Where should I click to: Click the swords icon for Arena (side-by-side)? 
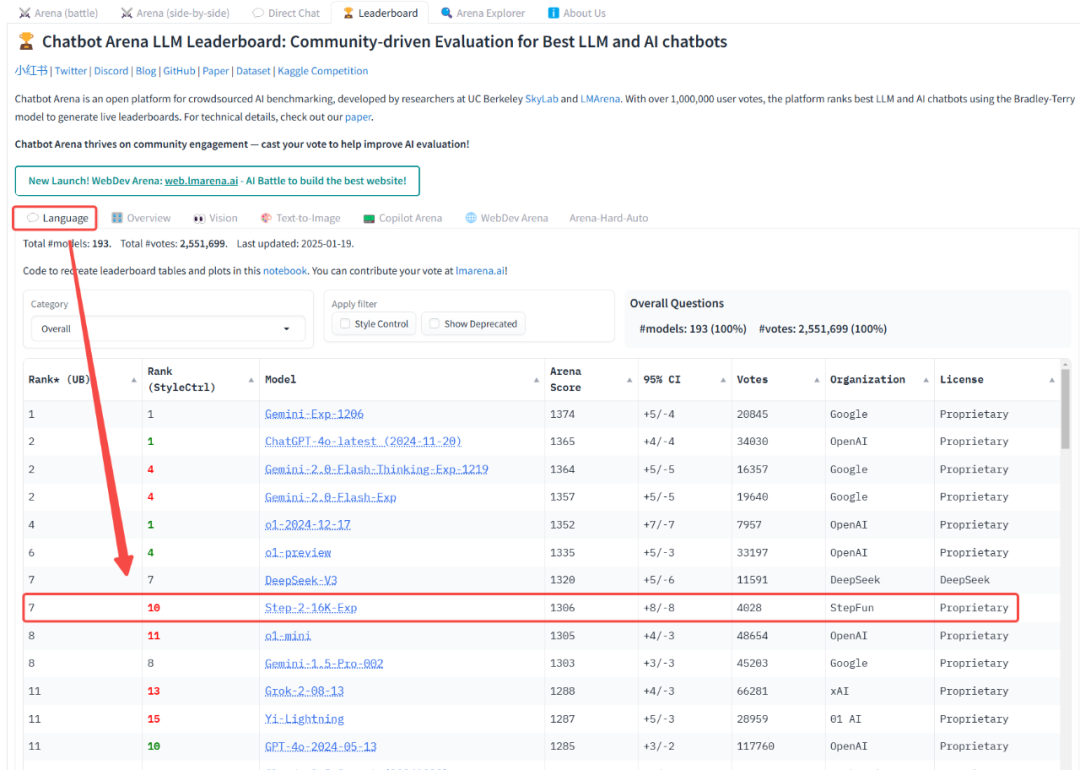click(126, 13)
